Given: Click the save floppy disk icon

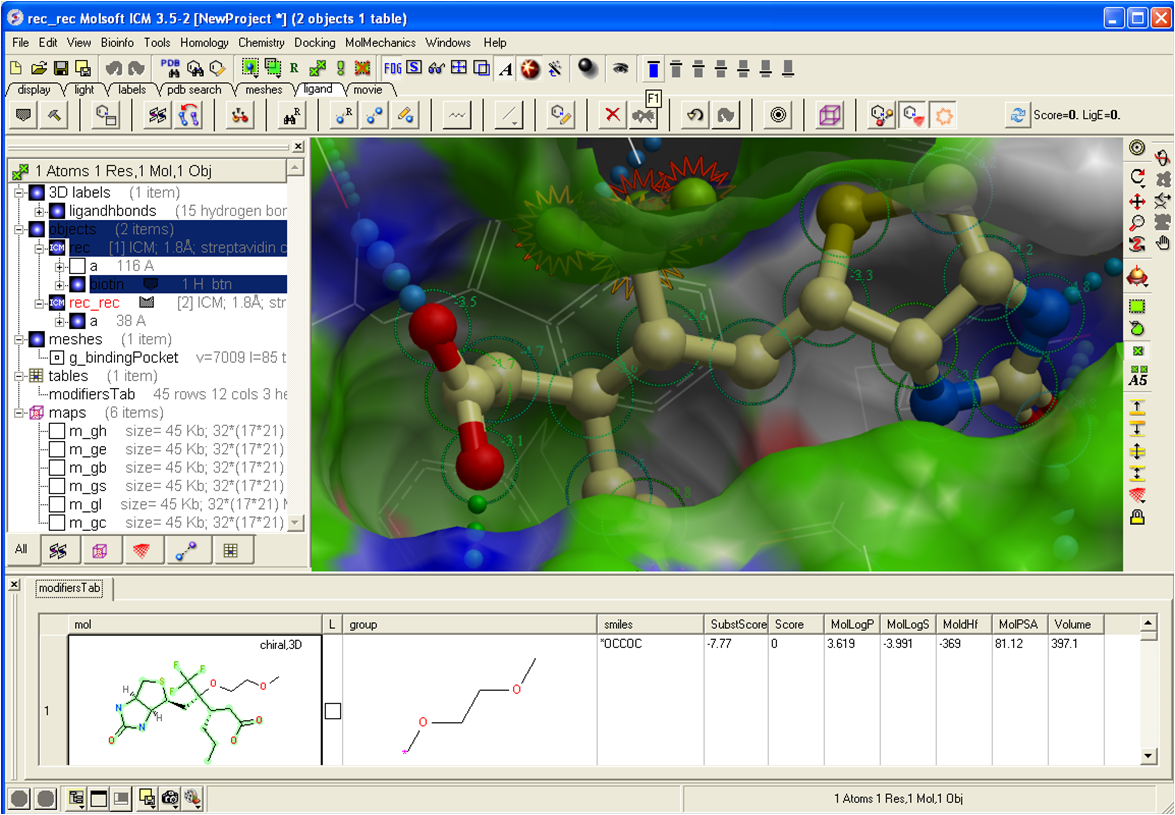Looking at the screenshot, I should click(x=61, y=68).
